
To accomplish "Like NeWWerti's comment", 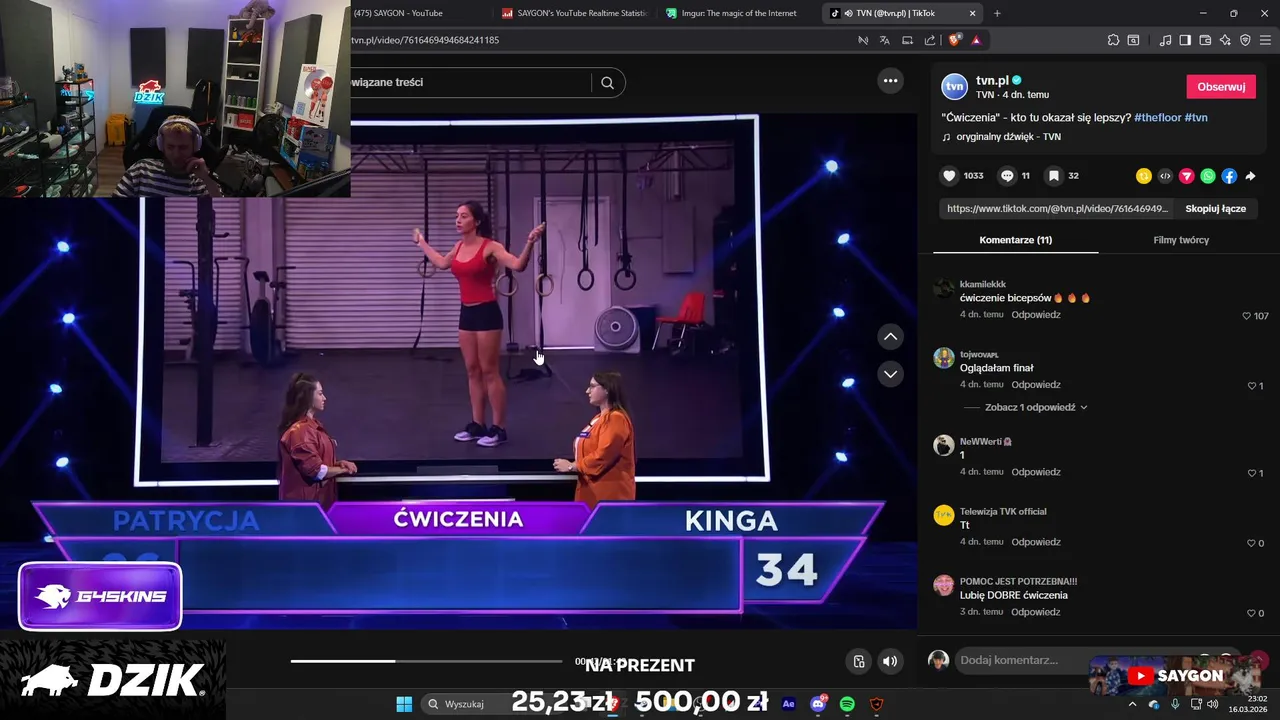I will pyautogui.click(x=1252, y=473).
